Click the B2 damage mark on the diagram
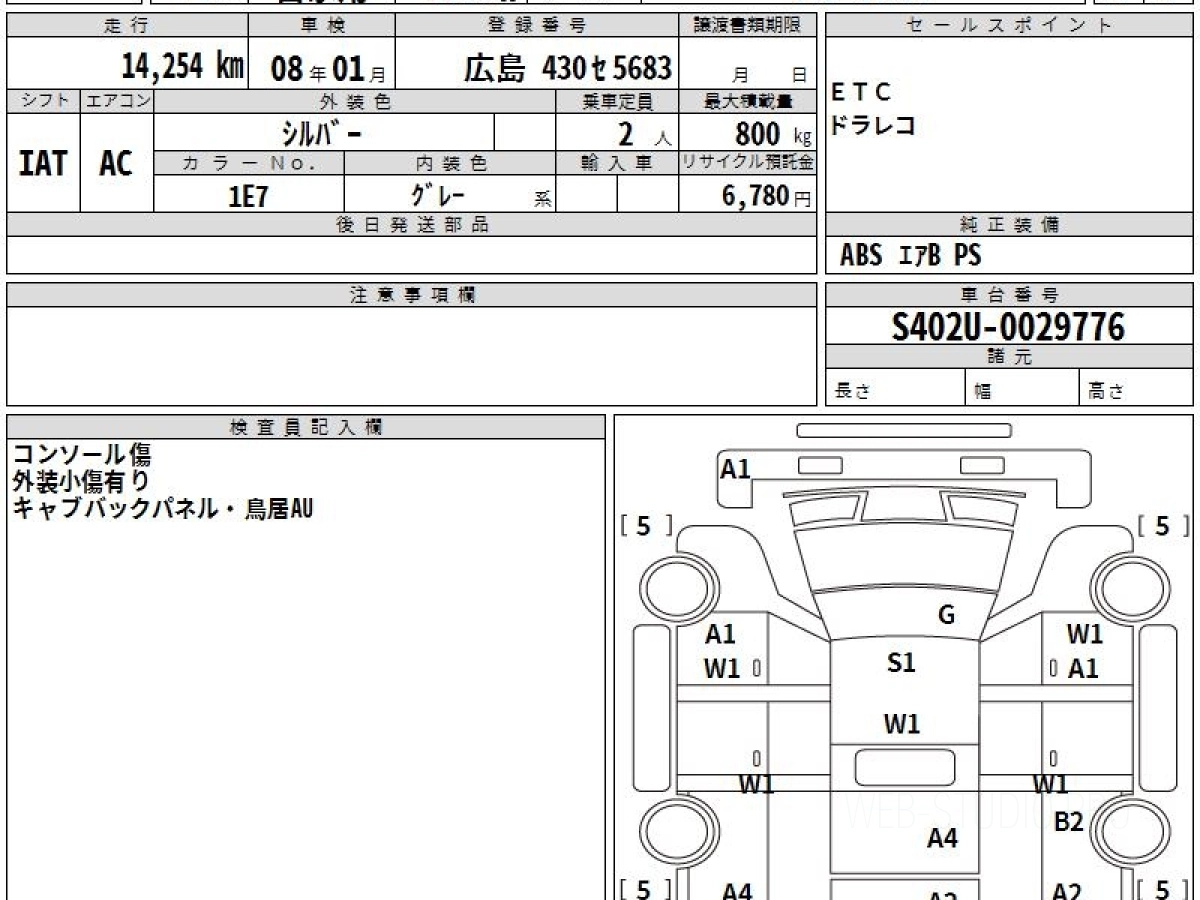This screenshot has height=900, width=1200. coord(1069,822)
